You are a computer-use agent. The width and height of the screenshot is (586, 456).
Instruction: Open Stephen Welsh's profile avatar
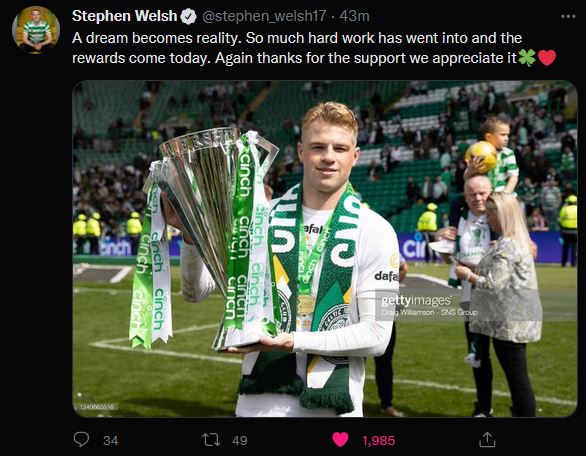pyautogui.click(x=36, y=30)
